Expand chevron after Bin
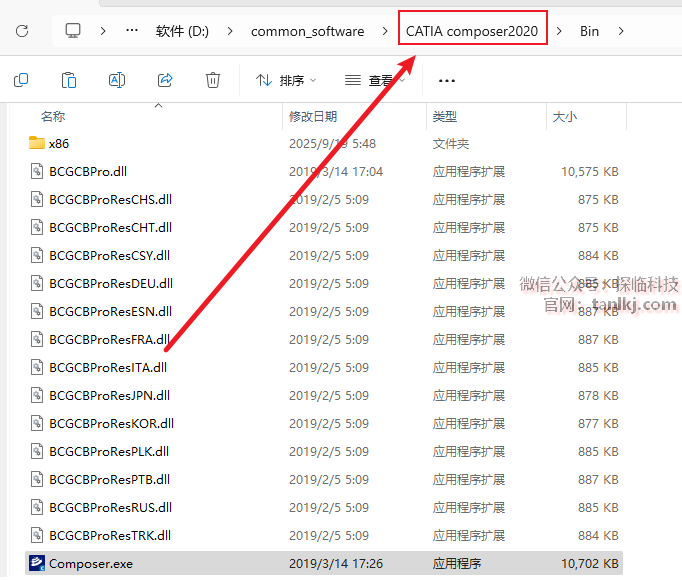 pyautogui.click(x=621, y=31)
